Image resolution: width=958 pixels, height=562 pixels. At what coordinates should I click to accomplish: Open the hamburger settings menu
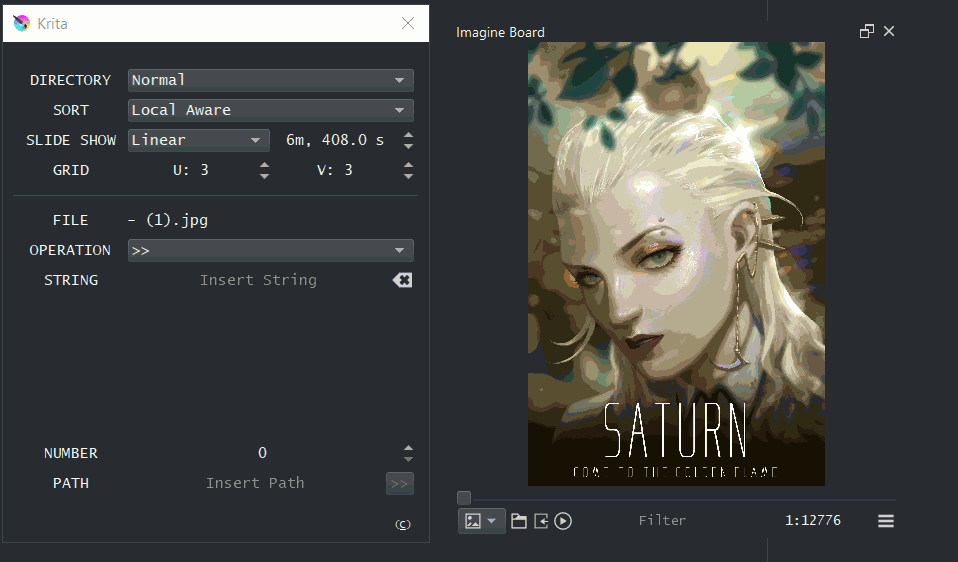coord(885,521)
